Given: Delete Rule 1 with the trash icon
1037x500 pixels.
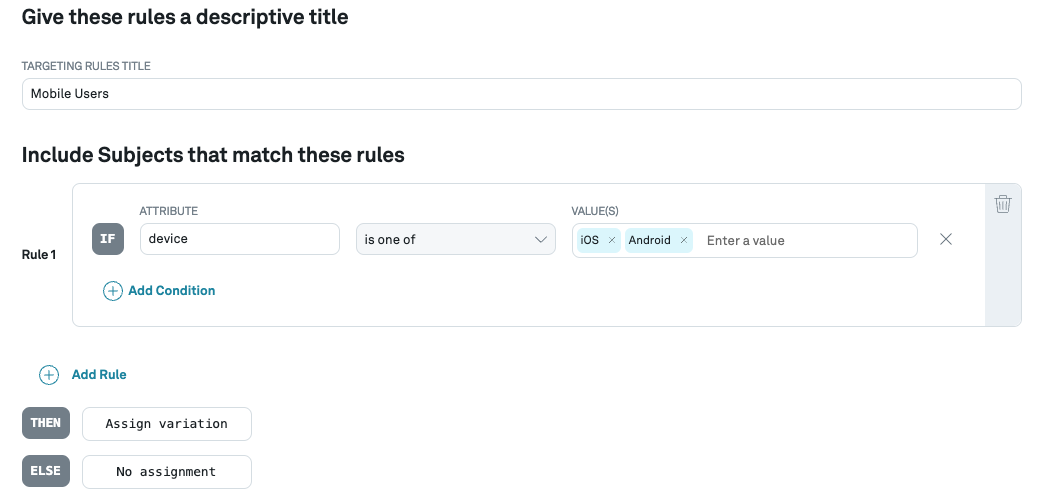Looking at the screenshot, I should click(1003, 204).
